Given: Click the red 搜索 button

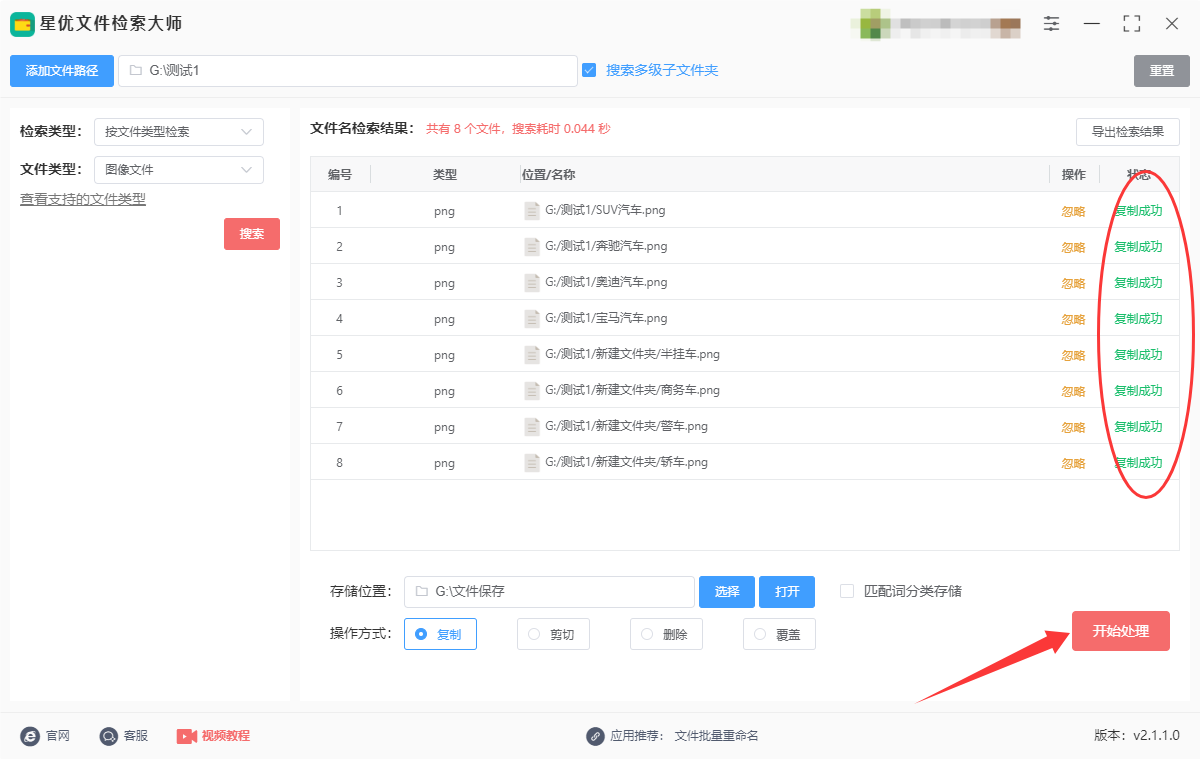Looking at the screenshot, I should pos(252,234).
